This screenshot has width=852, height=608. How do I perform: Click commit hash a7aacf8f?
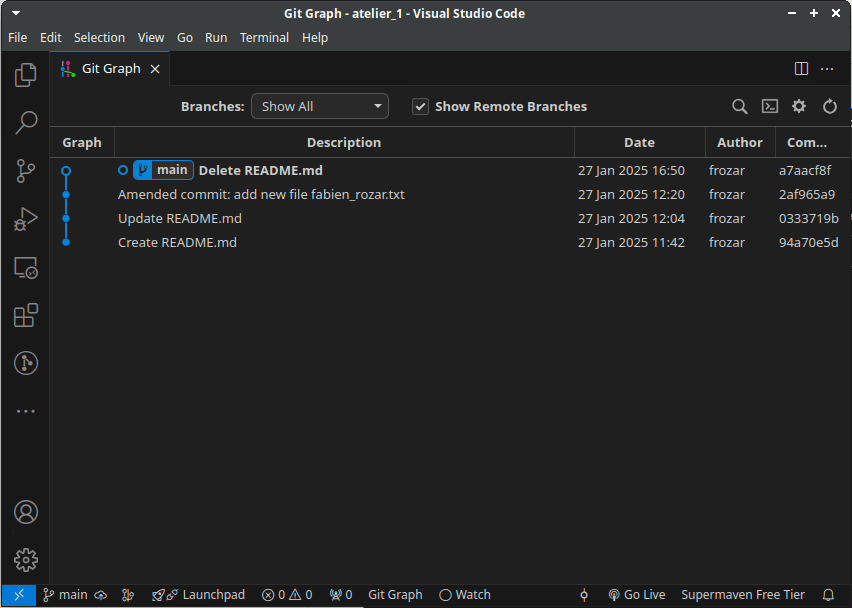coord(805,171)
